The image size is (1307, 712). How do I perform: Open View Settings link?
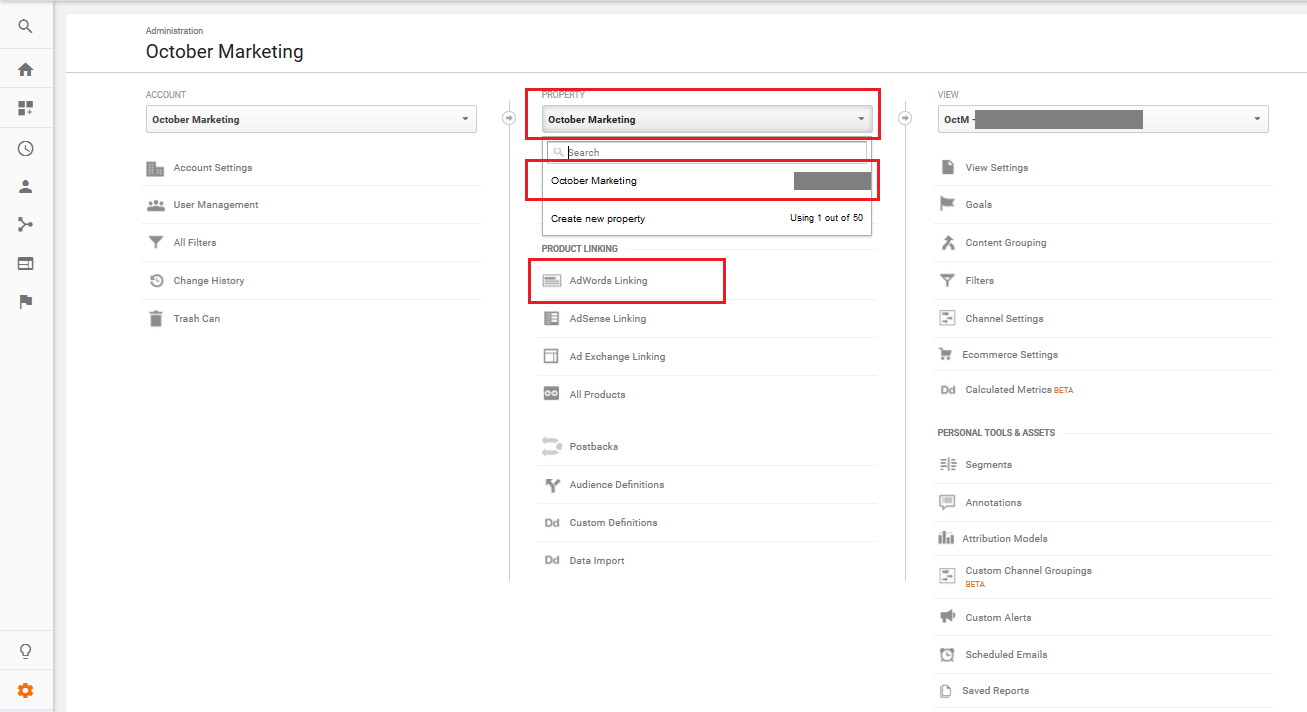click(997, 168)
